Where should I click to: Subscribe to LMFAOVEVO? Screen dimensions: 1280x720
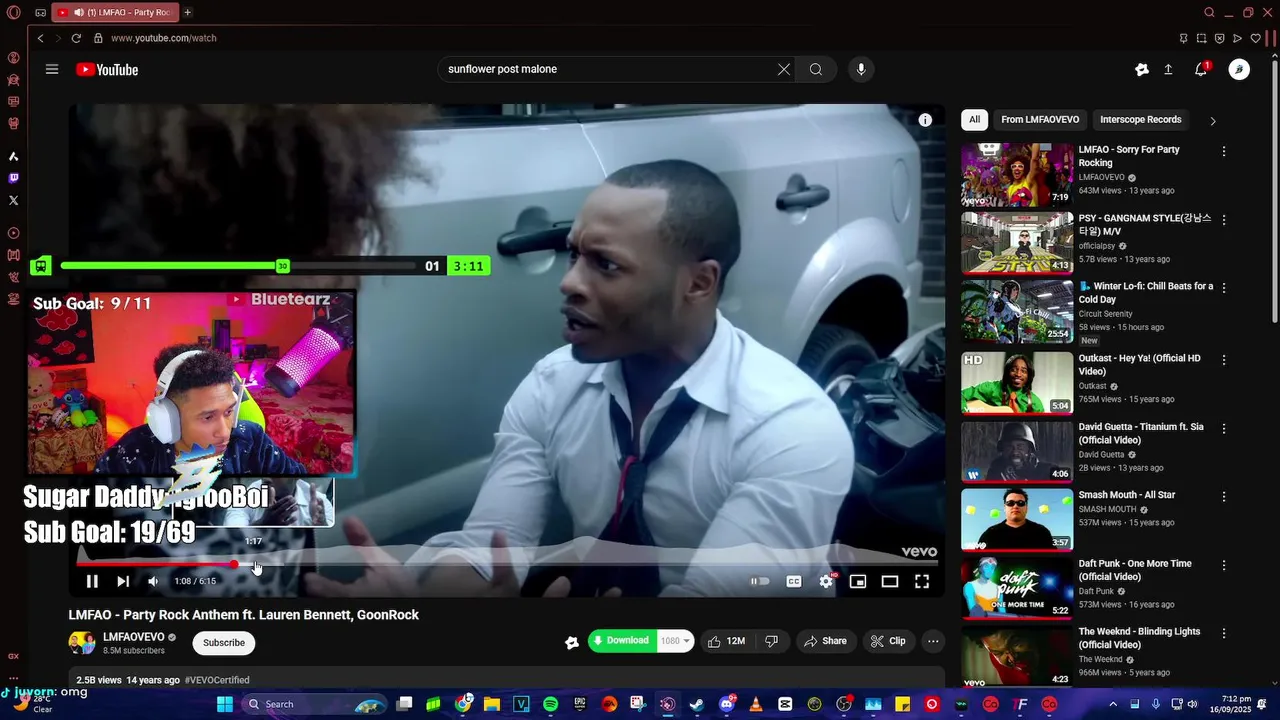[x=224, y=642]
